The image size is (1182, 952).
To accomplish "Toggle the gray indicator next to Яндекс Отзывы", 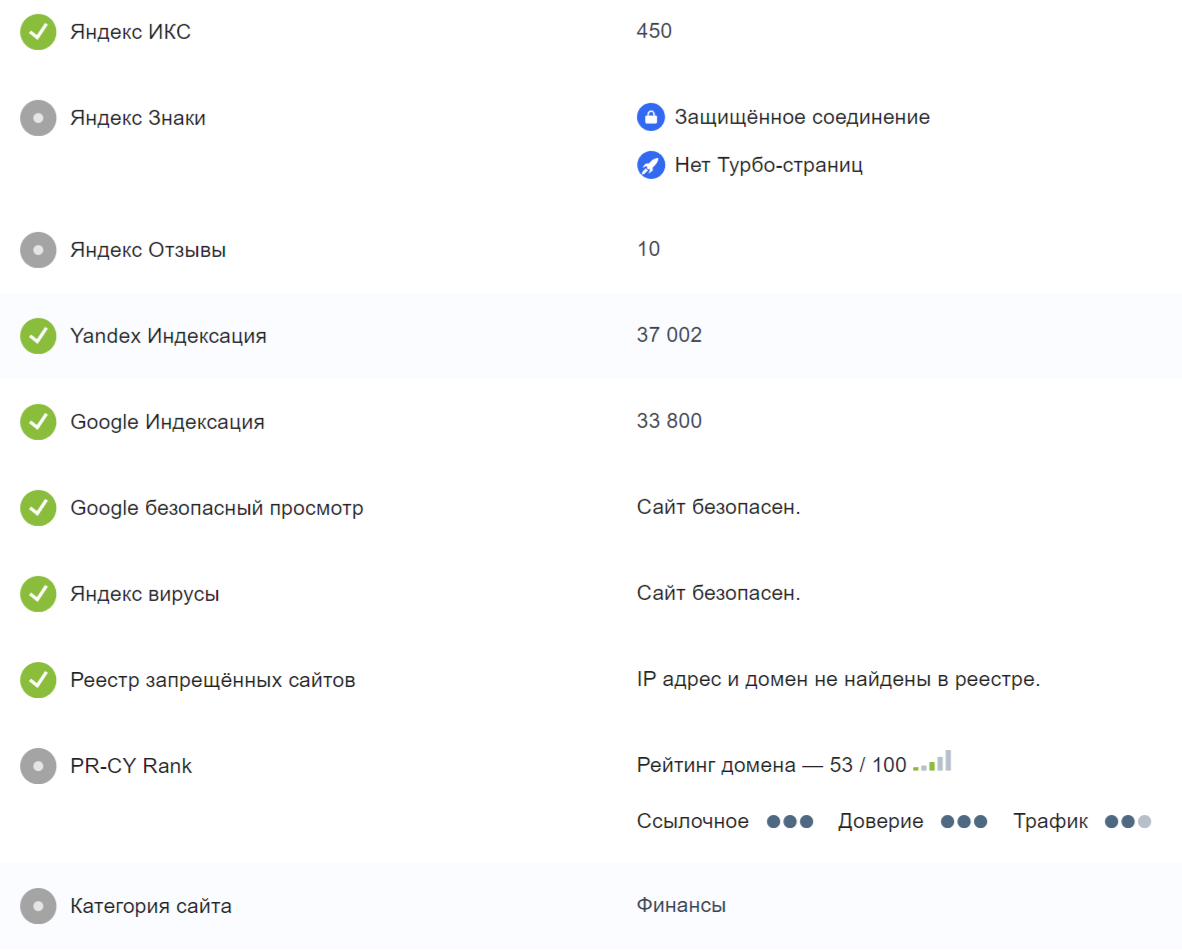I will (x=37, y=250).
